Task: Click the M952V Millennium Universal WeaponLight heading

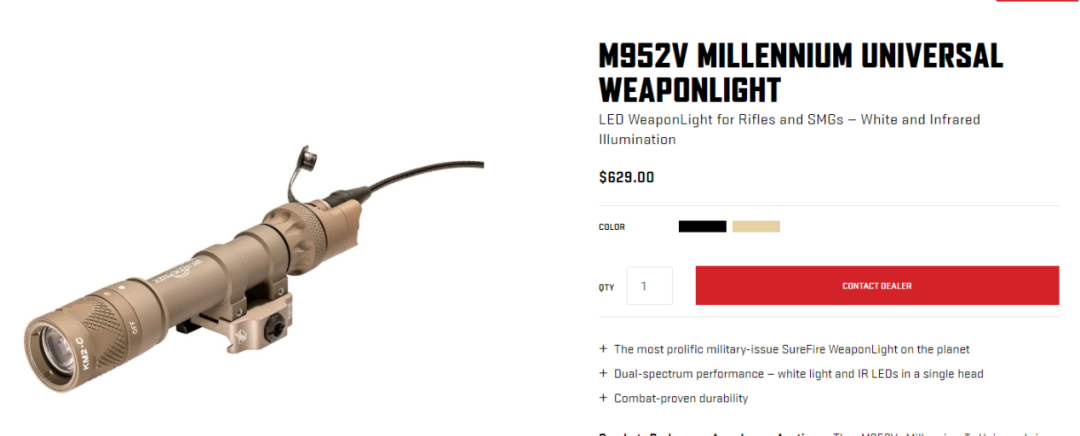Action: 800,73
